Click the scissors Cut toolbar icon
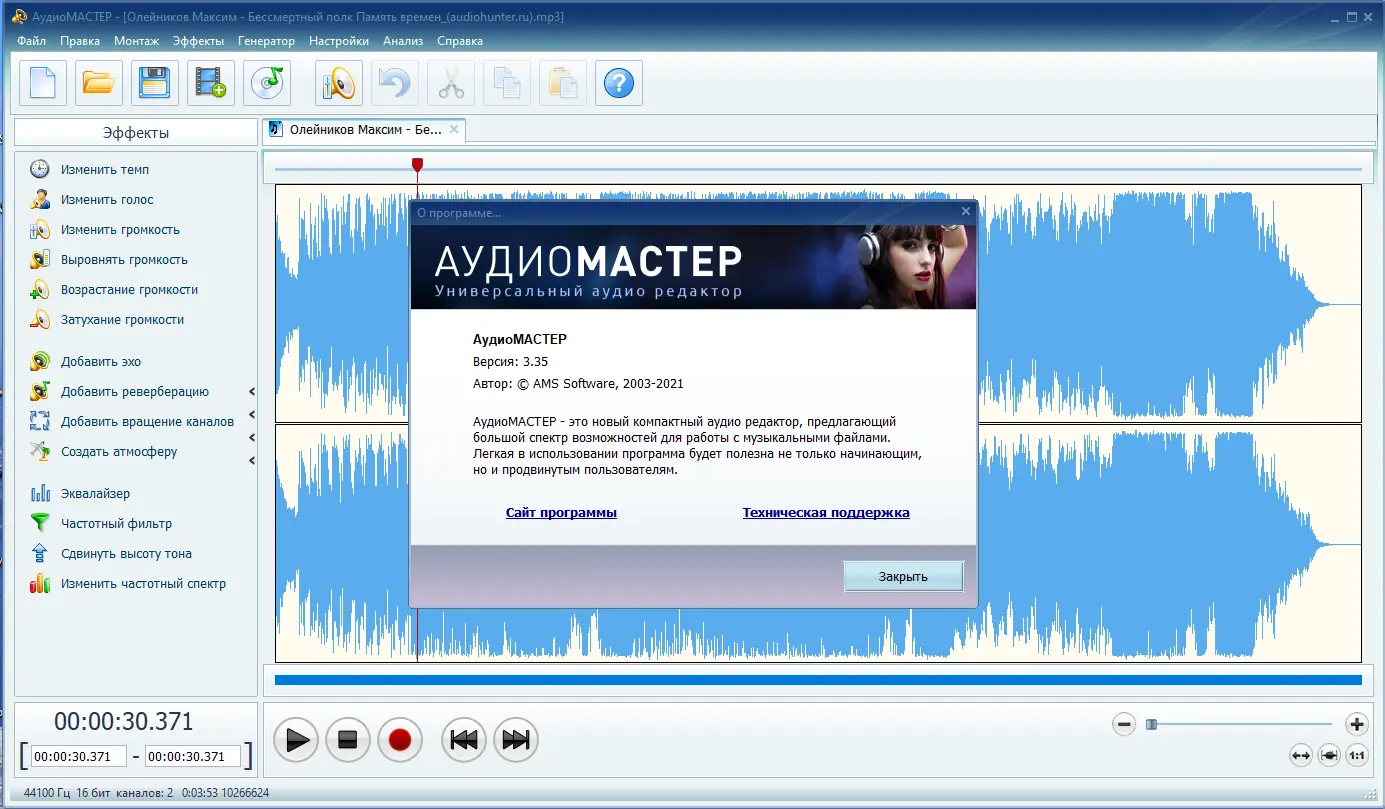 click(x=451, y=83)
